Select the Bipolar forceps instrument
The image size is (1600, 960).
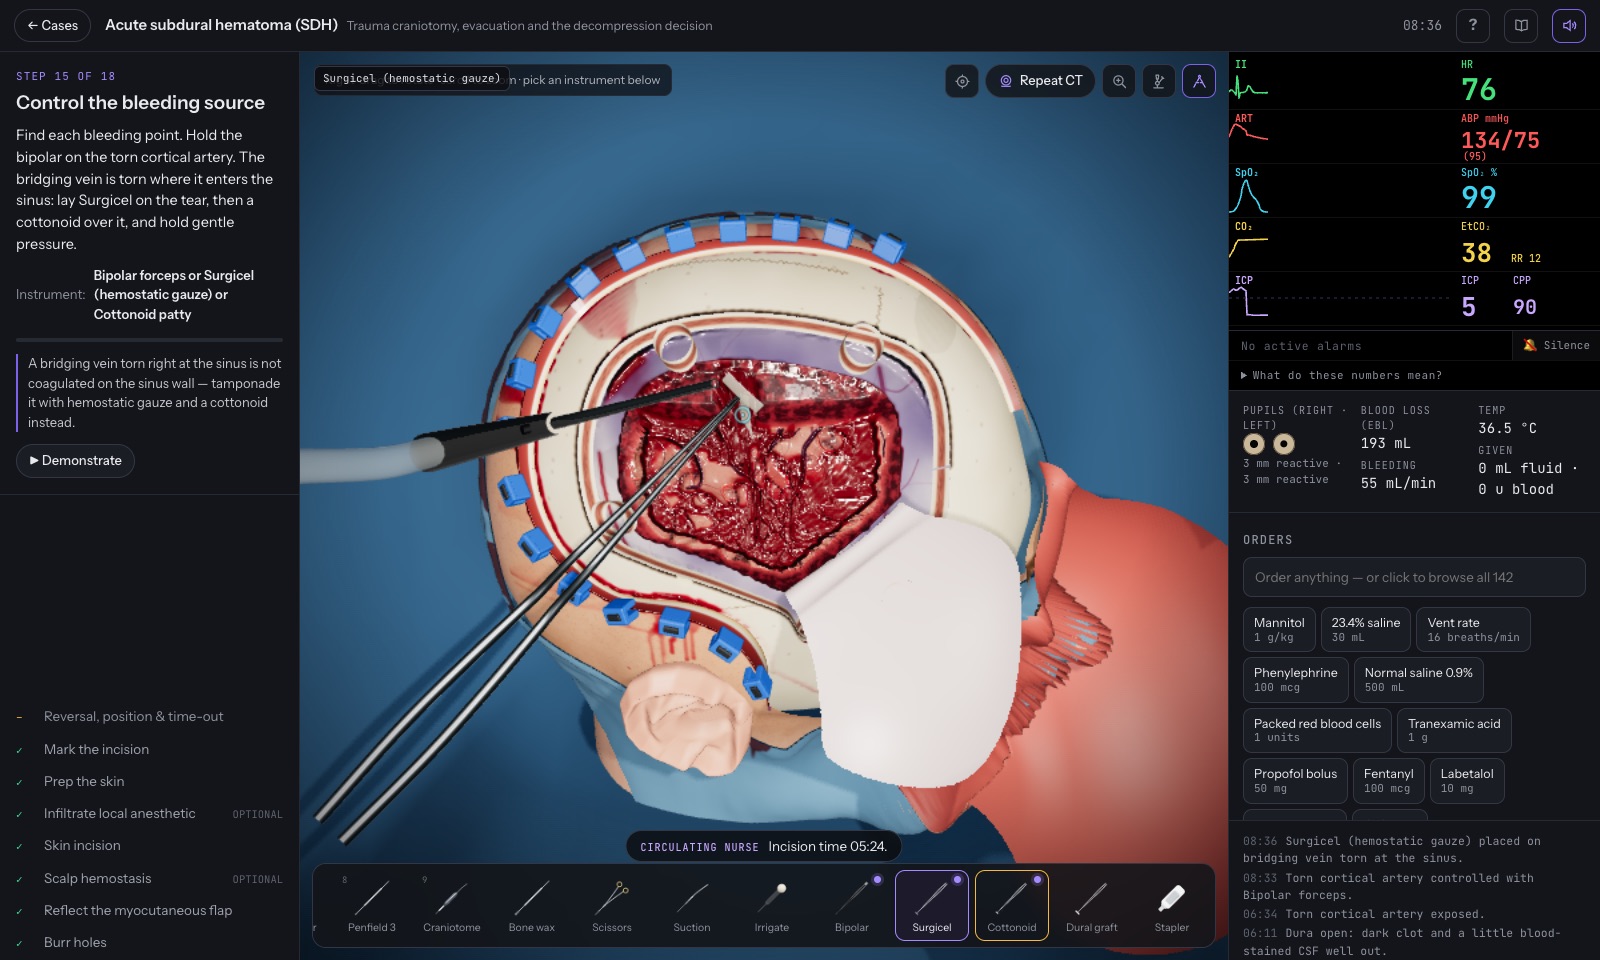[x=852, y=906]
